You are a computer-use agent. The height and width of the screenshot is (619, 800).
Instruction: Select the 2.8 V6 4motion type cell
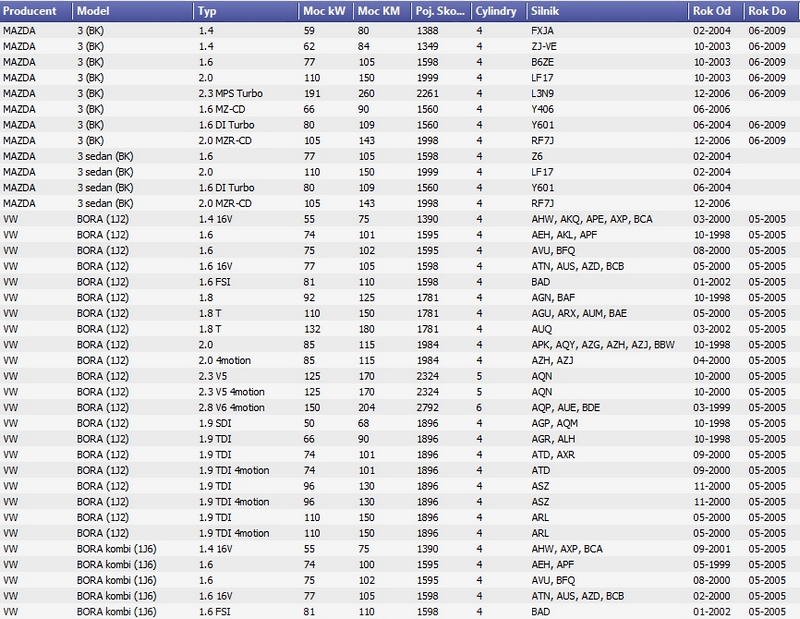pyautogui.click(x=232, y=408)
